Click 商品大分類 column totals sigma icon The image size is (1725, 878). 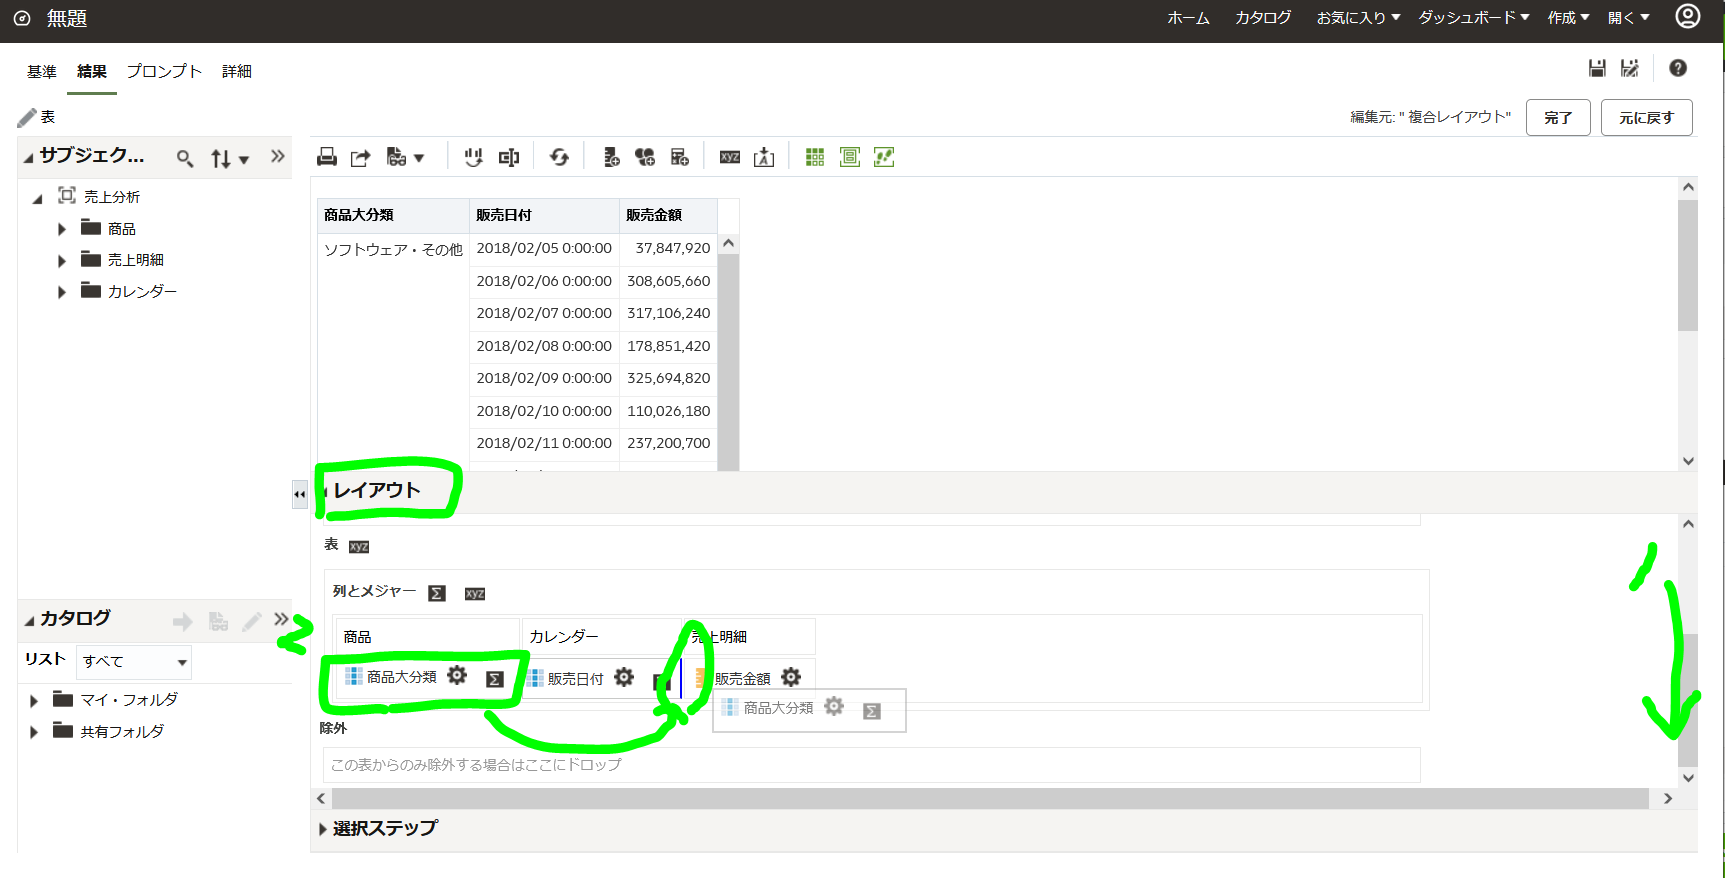click(494, 679)
